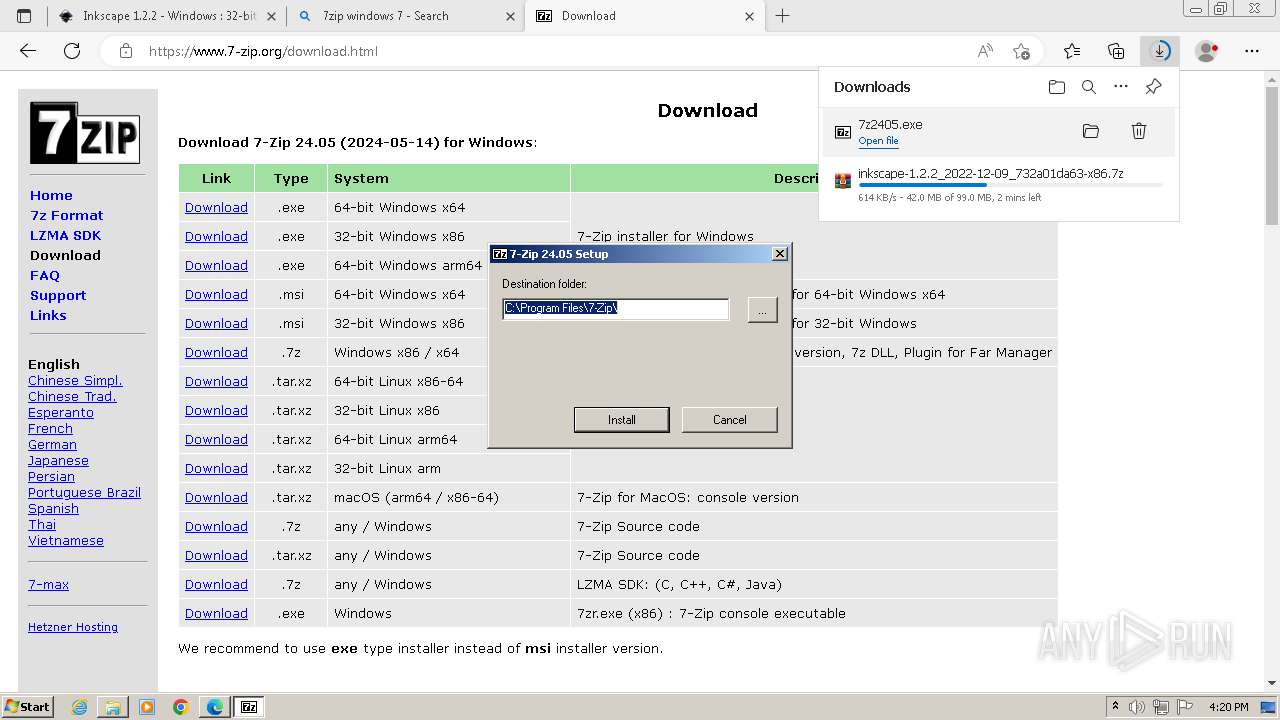The height and width of the screenshot is (720, 1280).
Task: Switch language to Portuguese Brazil
Action: (x=84, y=492)
